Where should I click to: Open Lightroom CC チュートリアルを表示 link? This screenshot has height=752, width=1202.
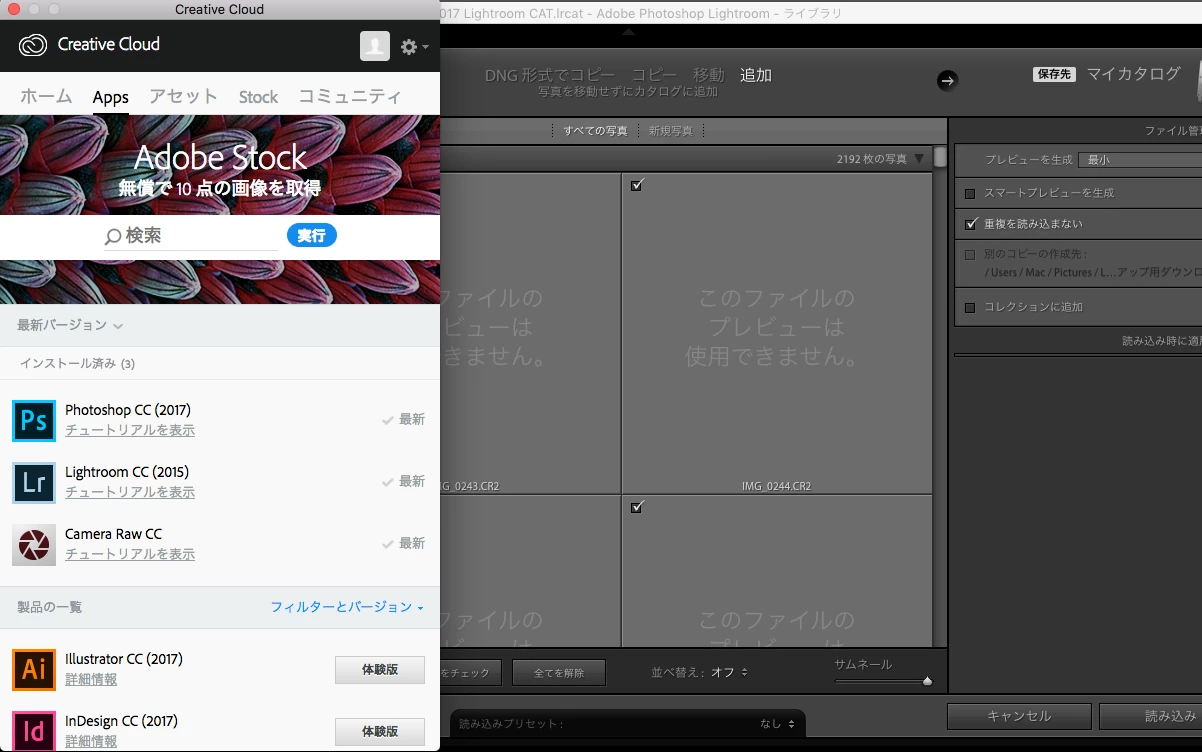130,492
